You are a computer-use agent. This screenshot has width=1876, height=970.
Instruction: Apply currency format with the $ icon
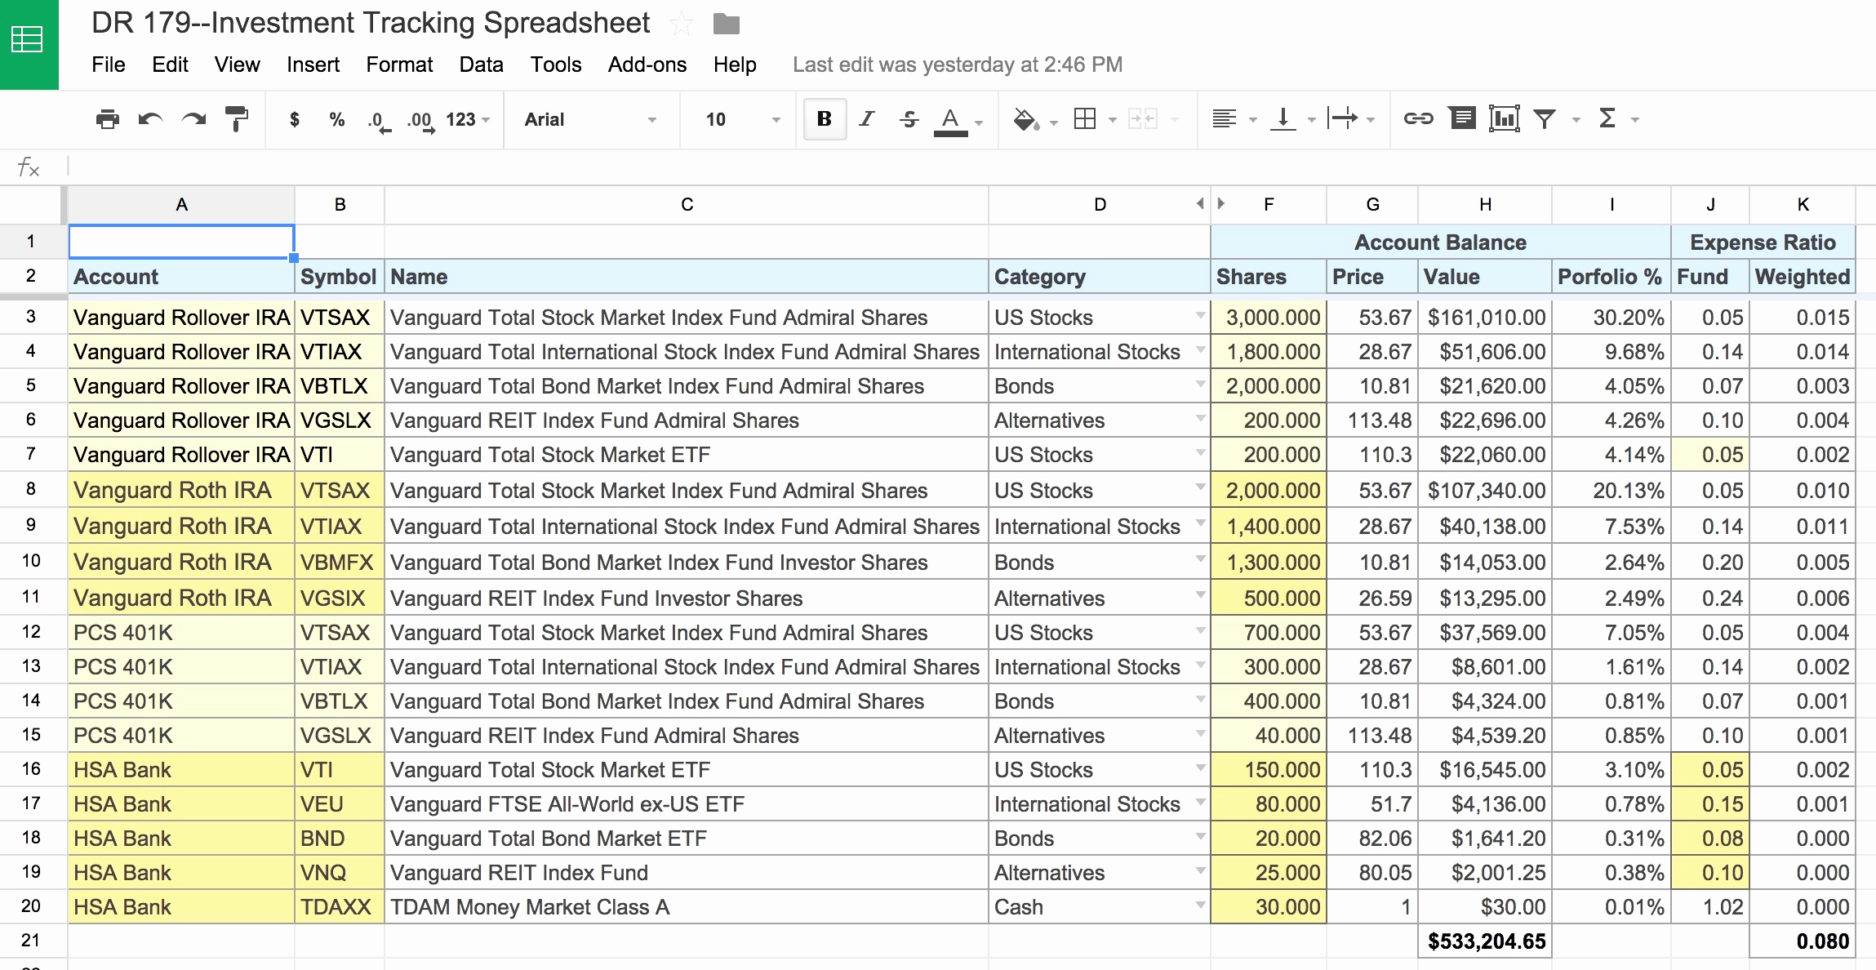tap(294, 119)
